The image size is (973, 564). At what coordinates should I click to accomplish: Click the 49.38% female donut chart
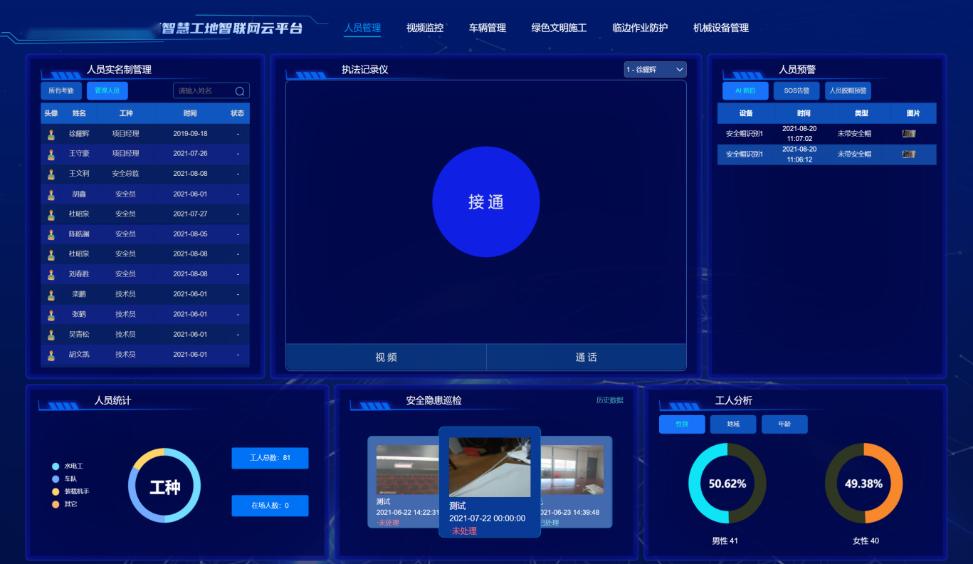pyautogui.click(x=864, y=483)
